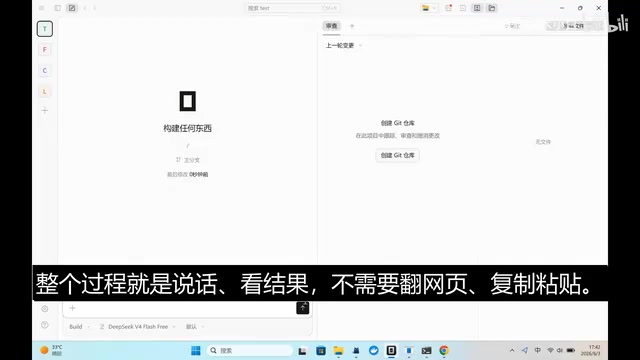640x360 pixels.
Task: Toggle the review panel icon
Action: click(477, 8)
